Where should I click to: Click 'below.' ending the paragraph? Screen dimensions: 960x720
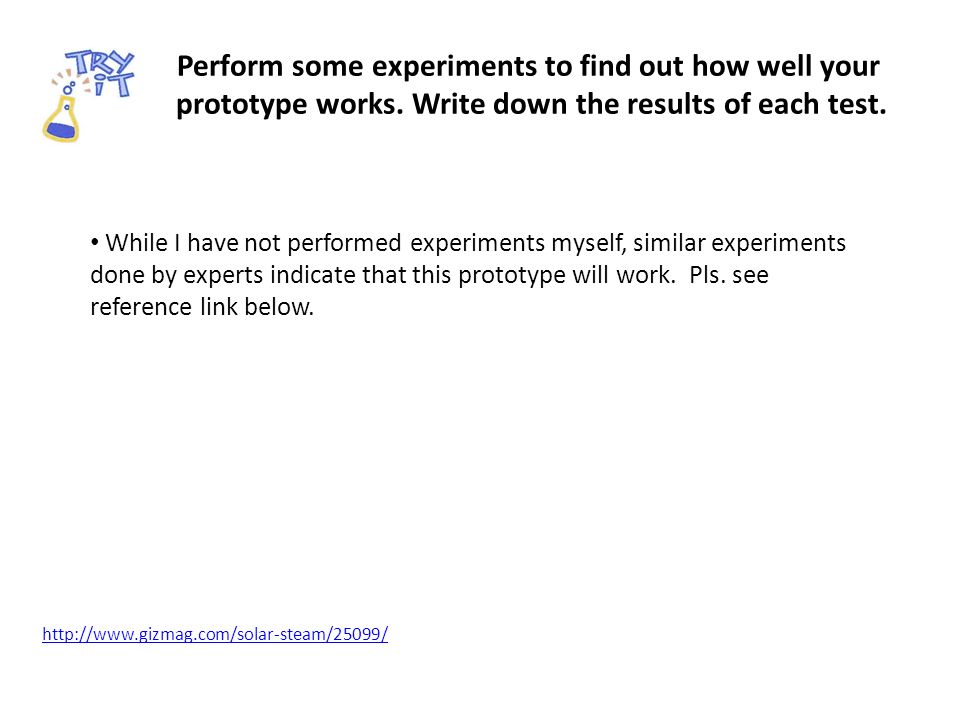(279, 307)
